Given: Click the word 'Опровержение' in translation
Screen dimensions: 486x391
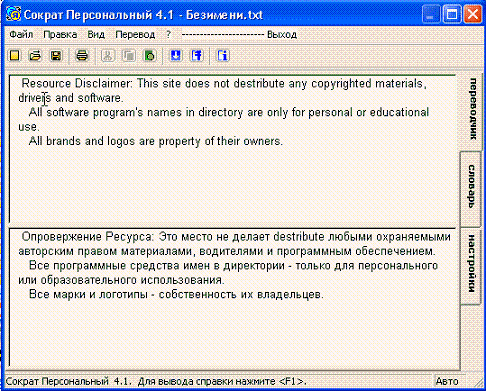Looking at the screenshot, I should [62, 237].
